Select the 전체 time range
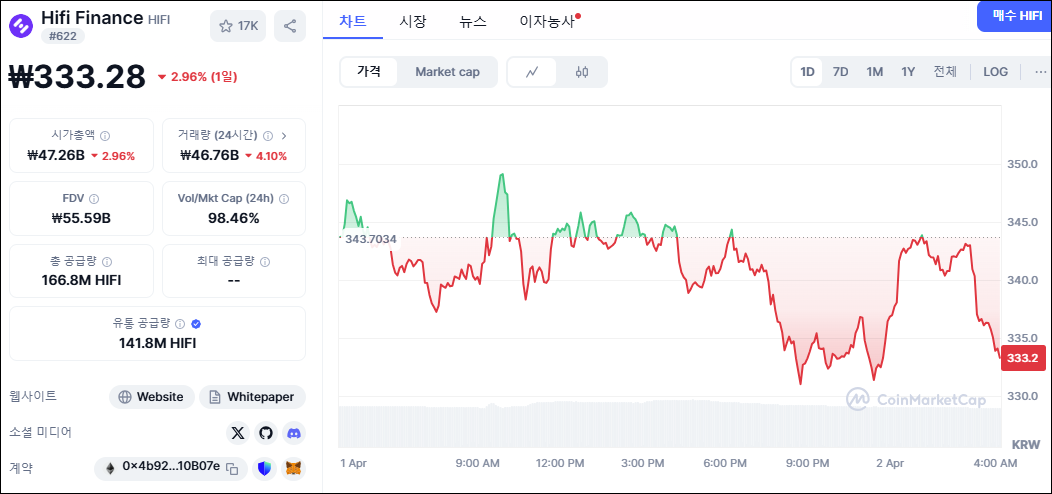1052x494 pixels. [x=945, y=72]
